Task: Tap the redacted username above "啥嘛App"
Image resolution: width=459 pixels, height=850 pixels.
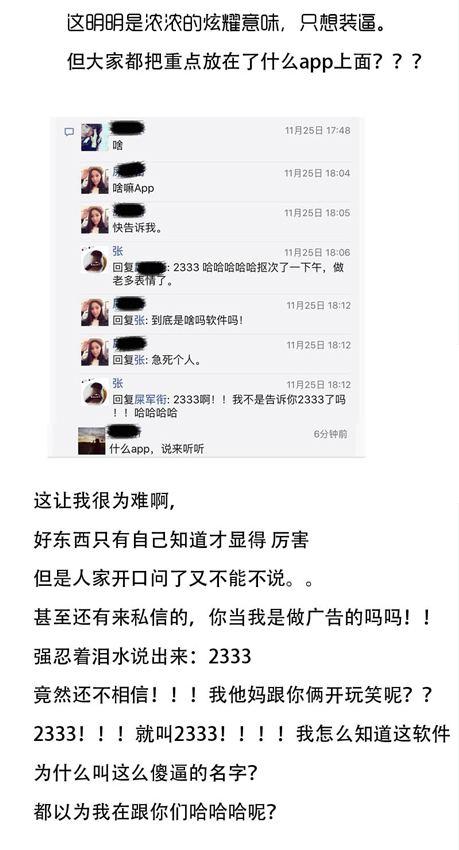Action: tap(130, 171)
